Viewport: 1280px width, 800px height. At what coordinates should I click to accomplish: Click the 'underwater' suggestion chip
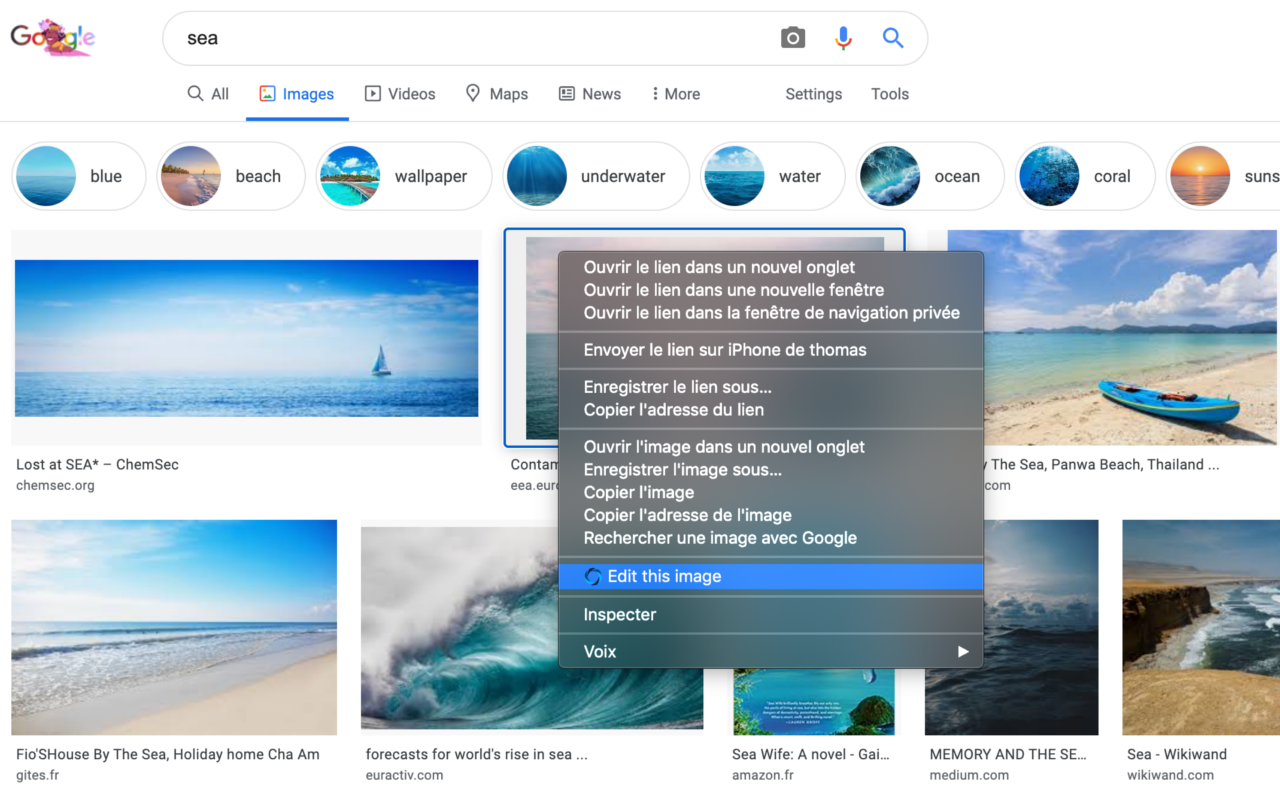click(x=596, y=176)
